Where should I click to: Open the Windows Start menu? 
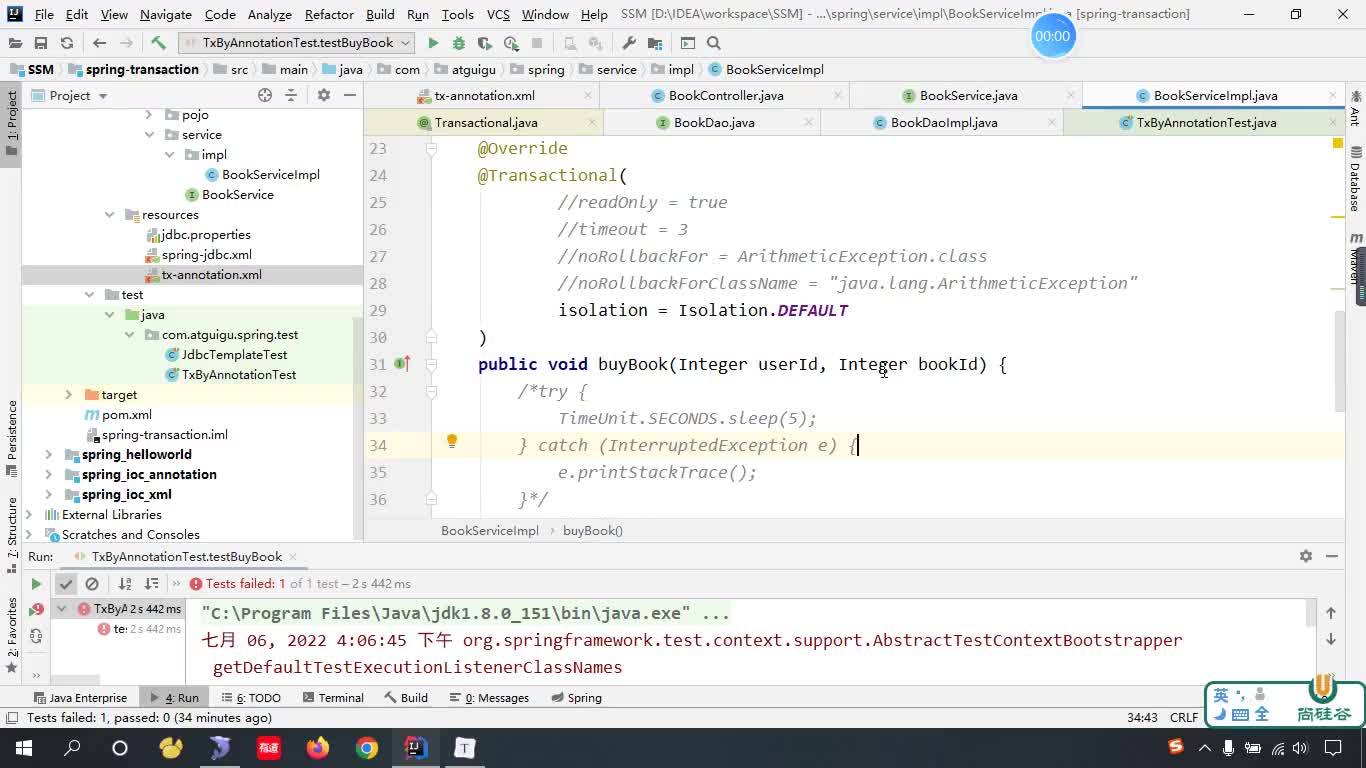coord(23,748)
